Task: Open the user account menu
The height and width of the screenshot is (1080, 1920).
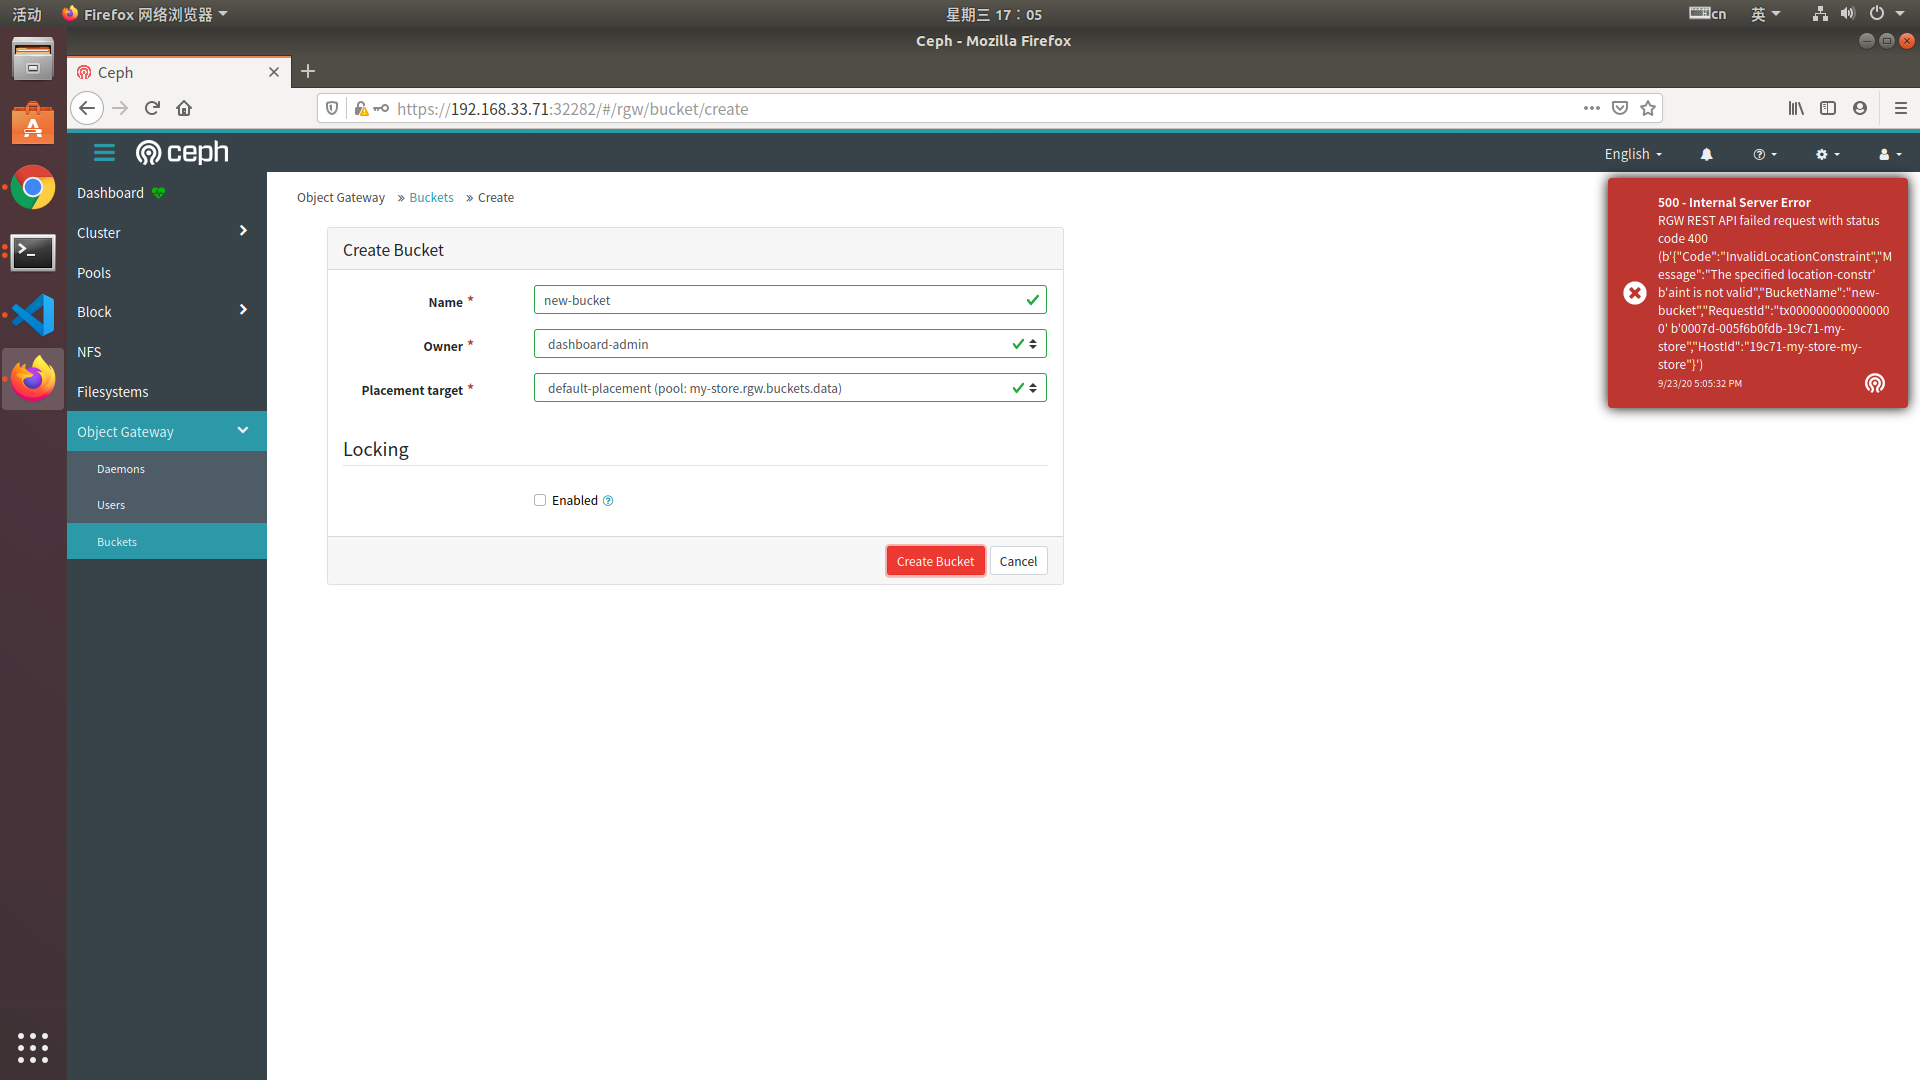Action: click(x=1887, y=154)
